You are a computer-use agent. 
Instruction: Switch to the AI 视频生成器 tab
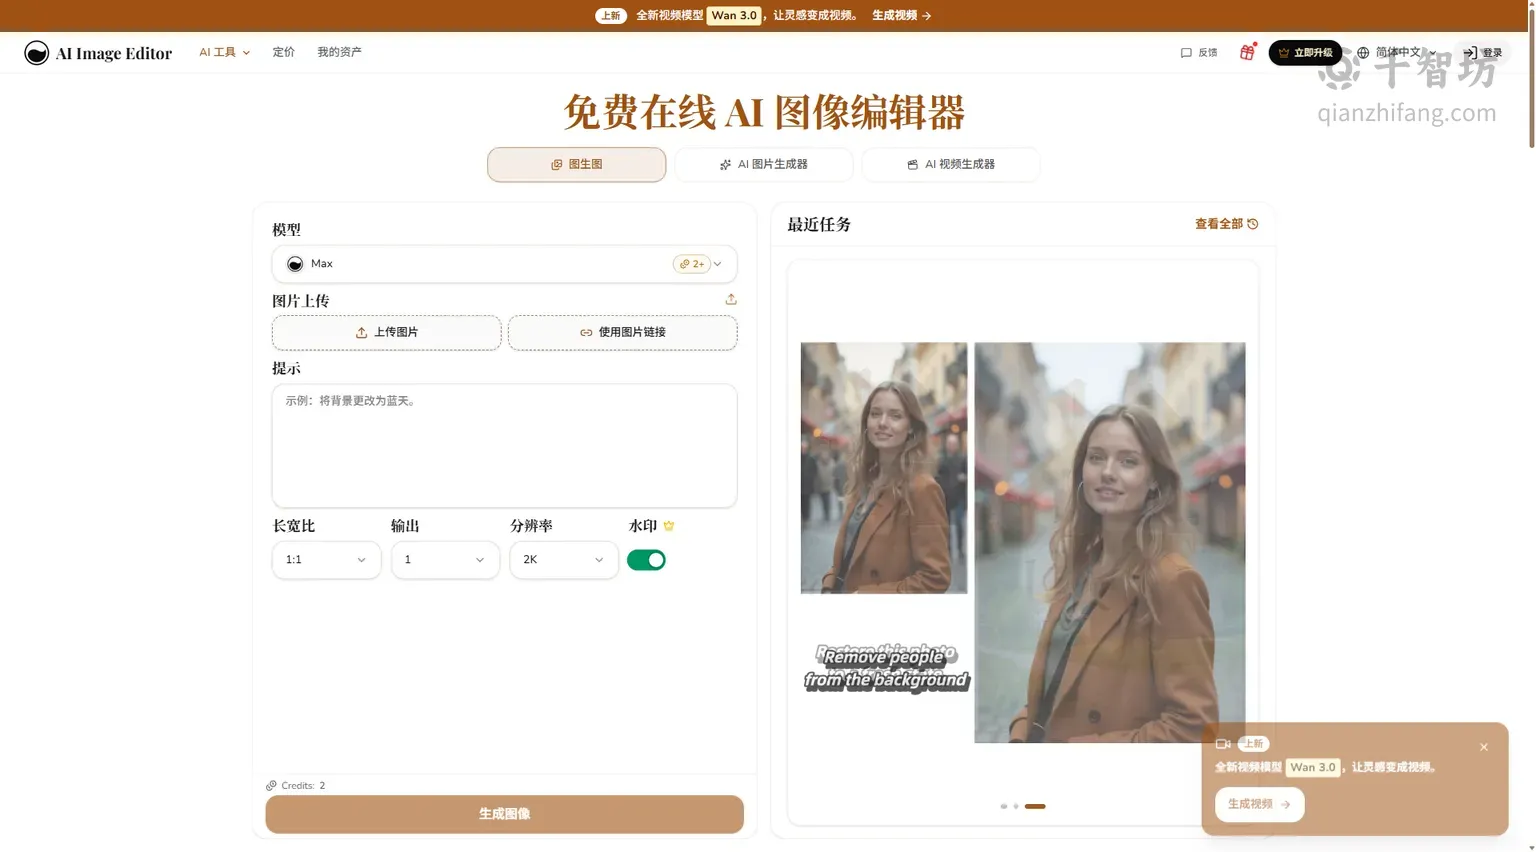(x=951, y=164)
